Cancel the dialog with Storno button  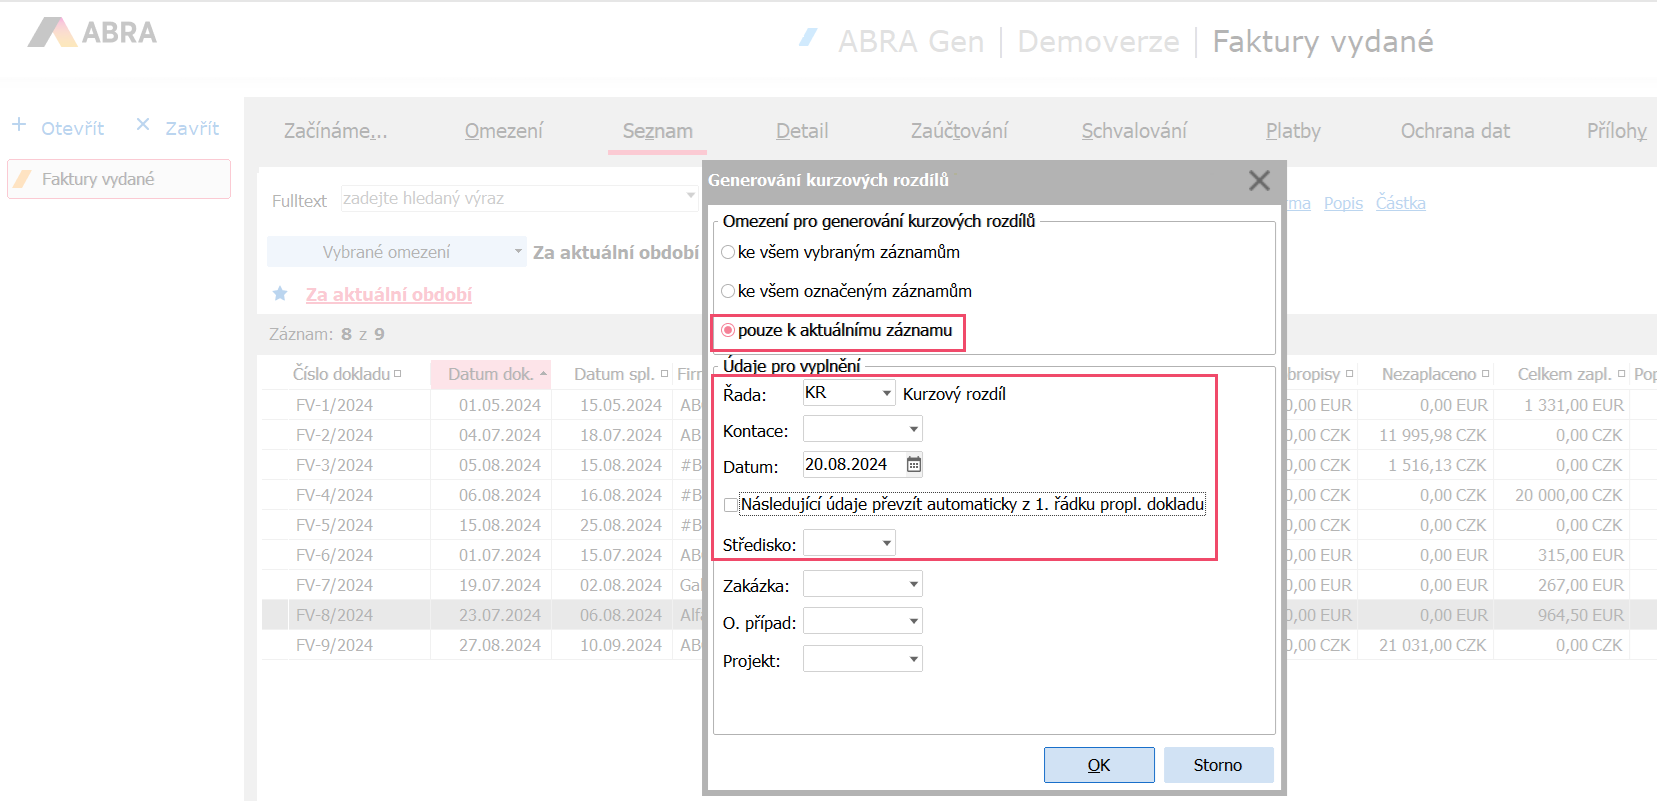coord(1217,765)
